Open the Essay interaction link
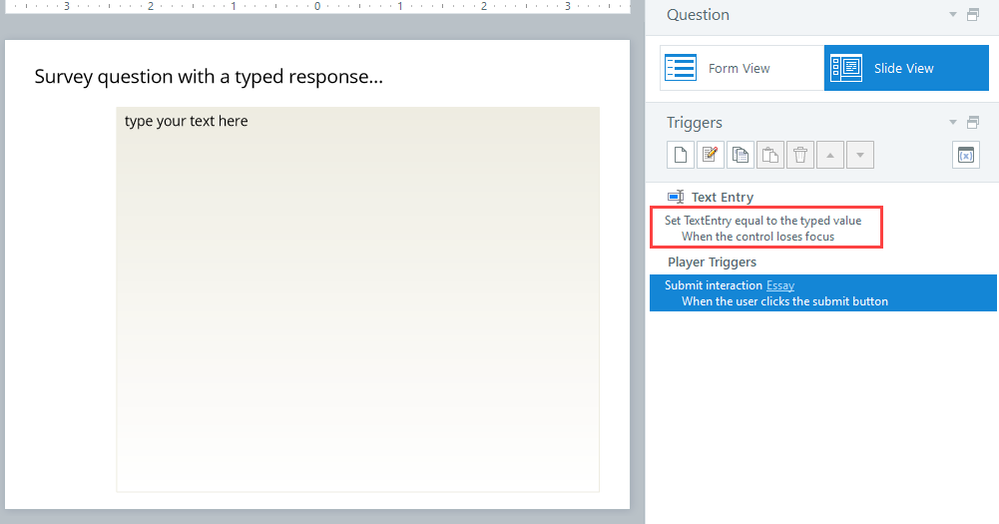Screen dimensions: 999x524 pyautogui.click(x=780, y=285)
